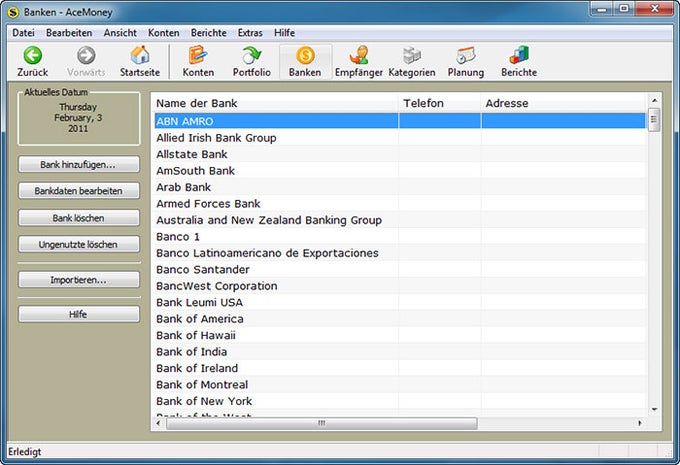Click the Importieren... button
Screen dimensions: 680x465
coord(78,280)
